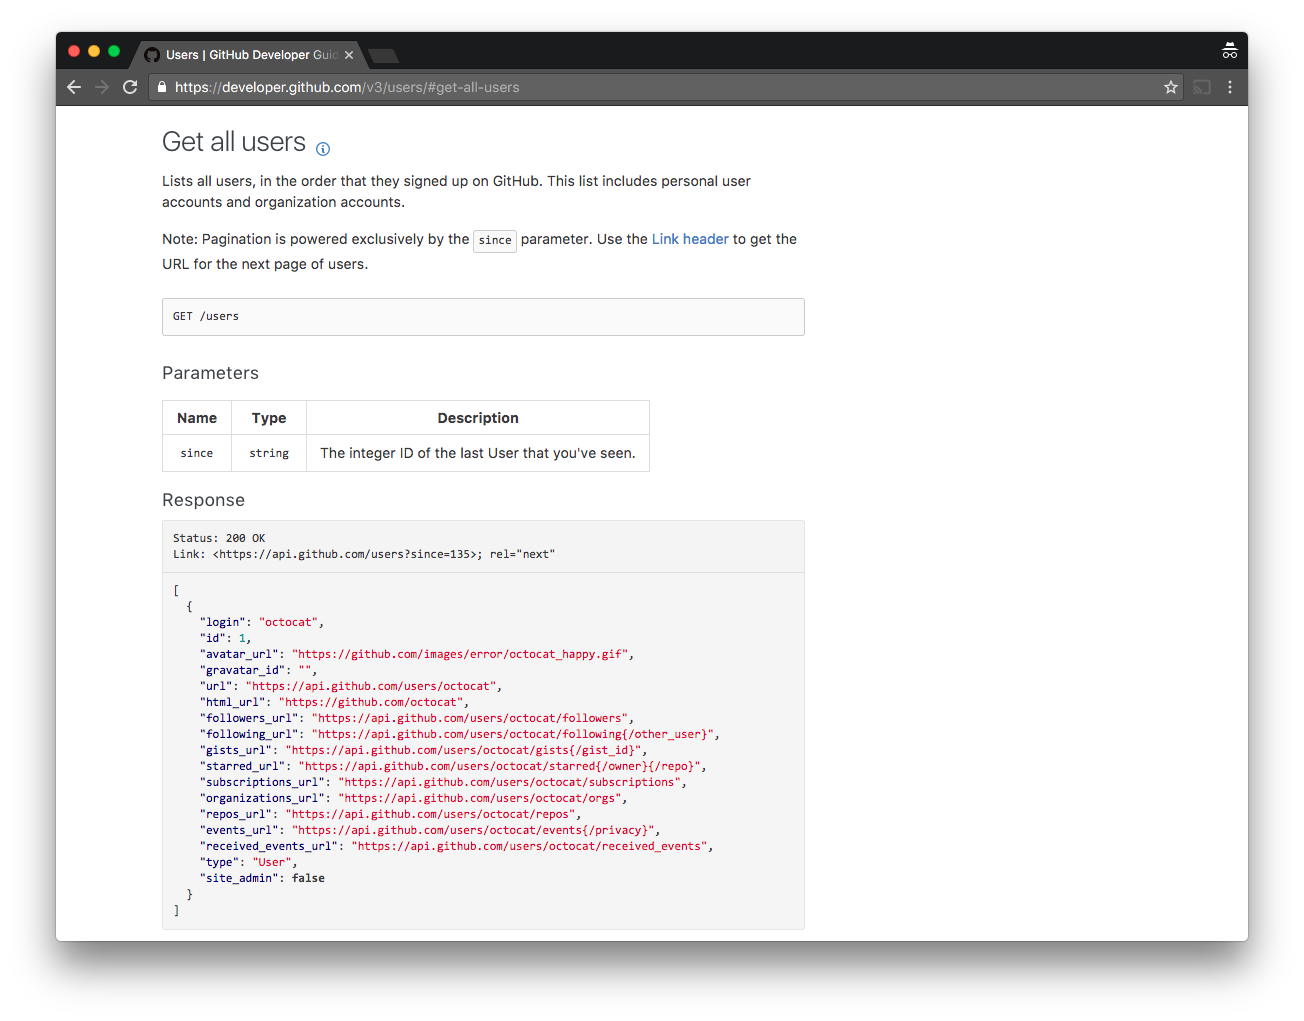Click the Response heading
The height and width of the screenshot is (1021, 1304).
(203, 500)
